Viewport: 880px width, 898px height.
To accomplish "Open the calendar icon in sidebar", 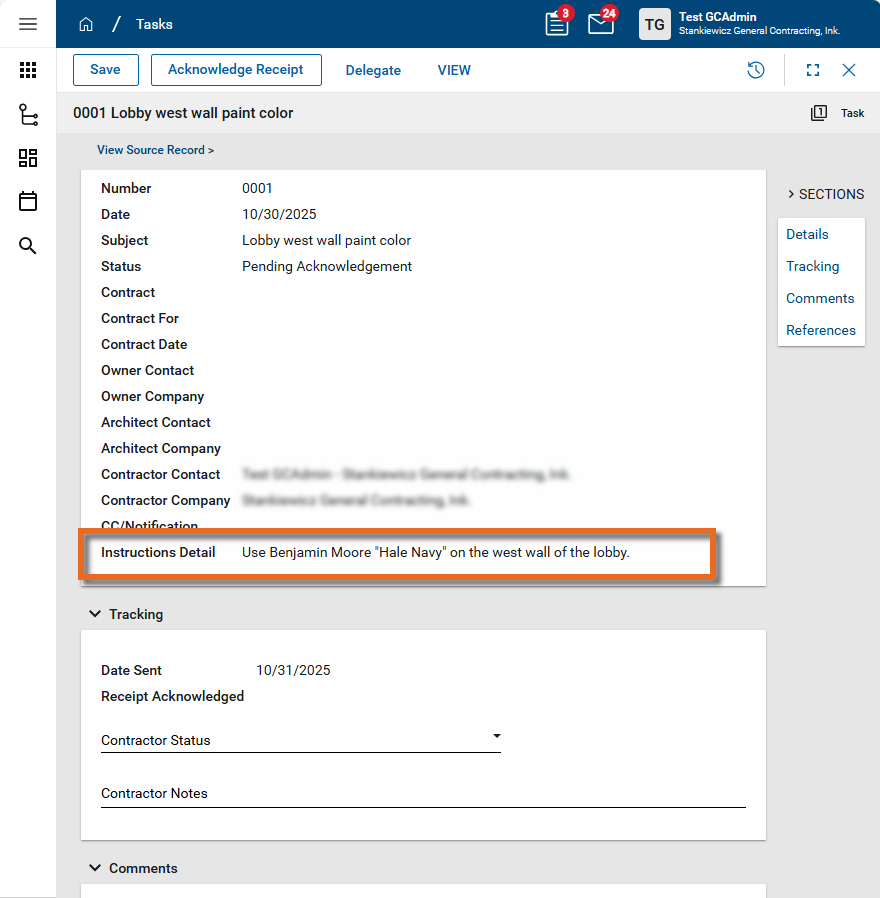I will [x=28, y=201].
